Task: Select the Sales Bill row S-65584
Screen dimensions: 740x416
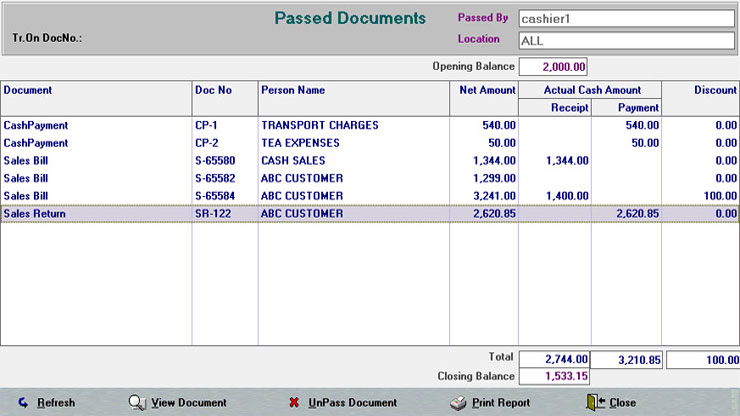Action: pyautogui.click(x=370, y=196)
